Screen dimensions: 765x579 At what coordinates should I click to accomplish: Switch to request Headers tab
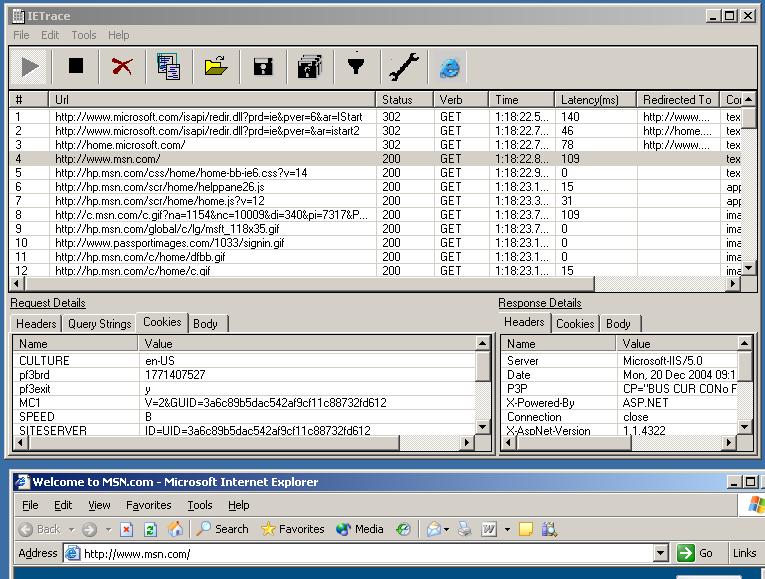tap(36, 324)
